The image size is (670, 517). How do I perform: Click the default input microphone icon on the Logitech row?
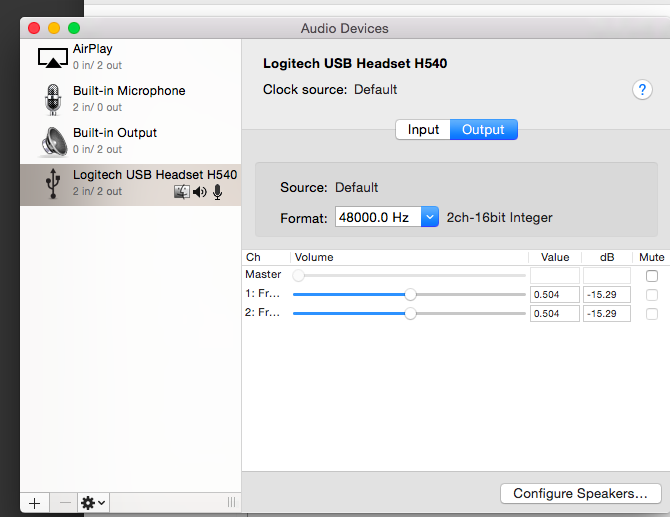click(x=217, y=192)
